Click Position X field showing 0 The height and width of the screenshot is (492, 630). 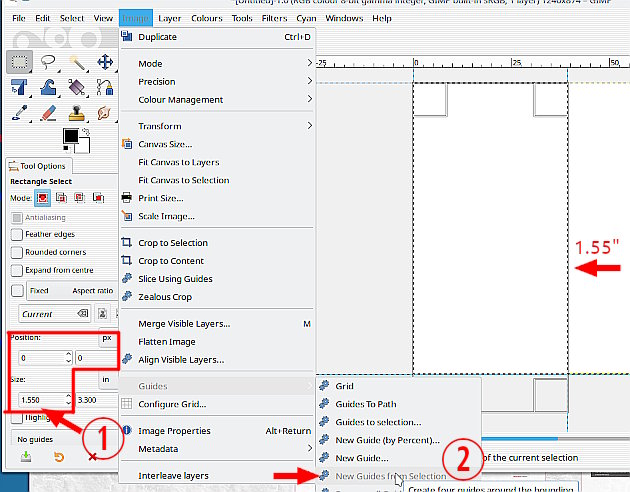tap(41, 358)
